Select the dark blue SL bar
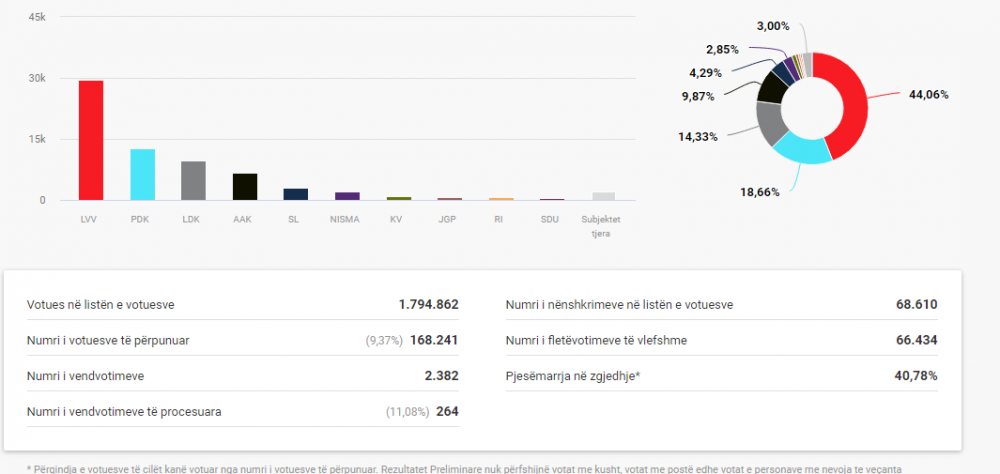Screen dimensions: 1000x474 tap(296, 195)
